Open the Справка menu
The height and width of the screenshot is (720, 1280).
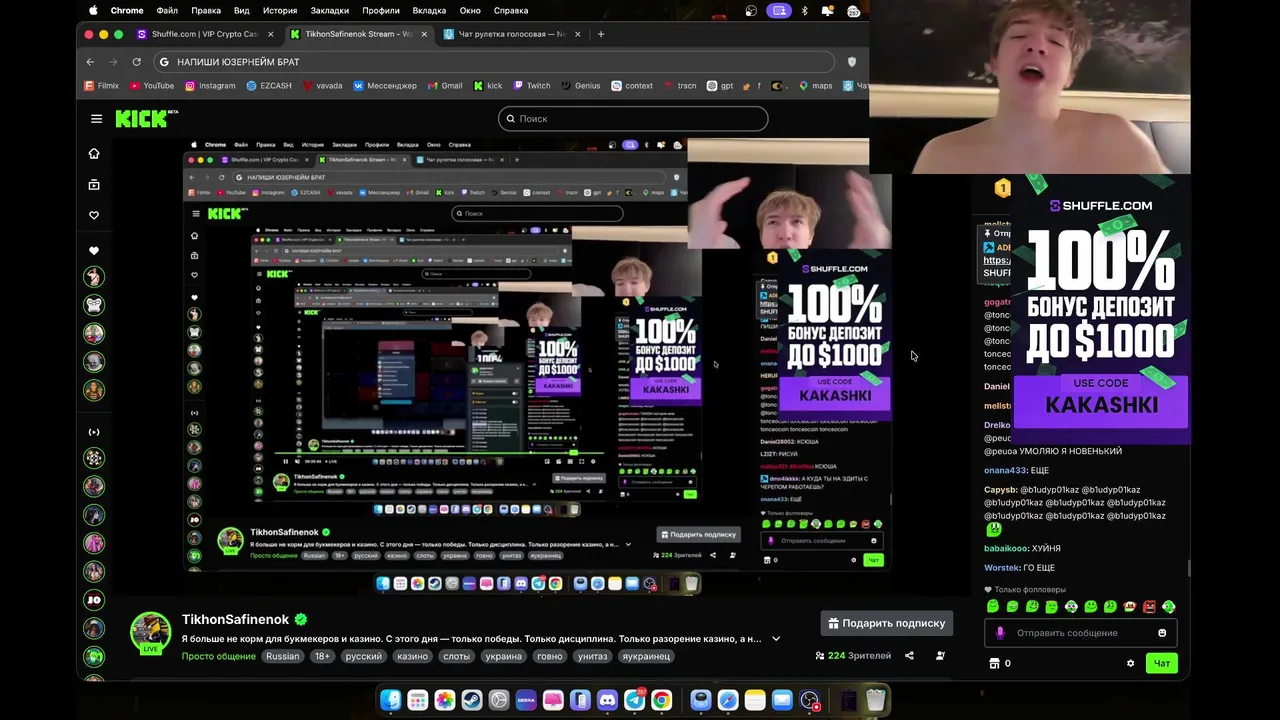tap(511, 10)
